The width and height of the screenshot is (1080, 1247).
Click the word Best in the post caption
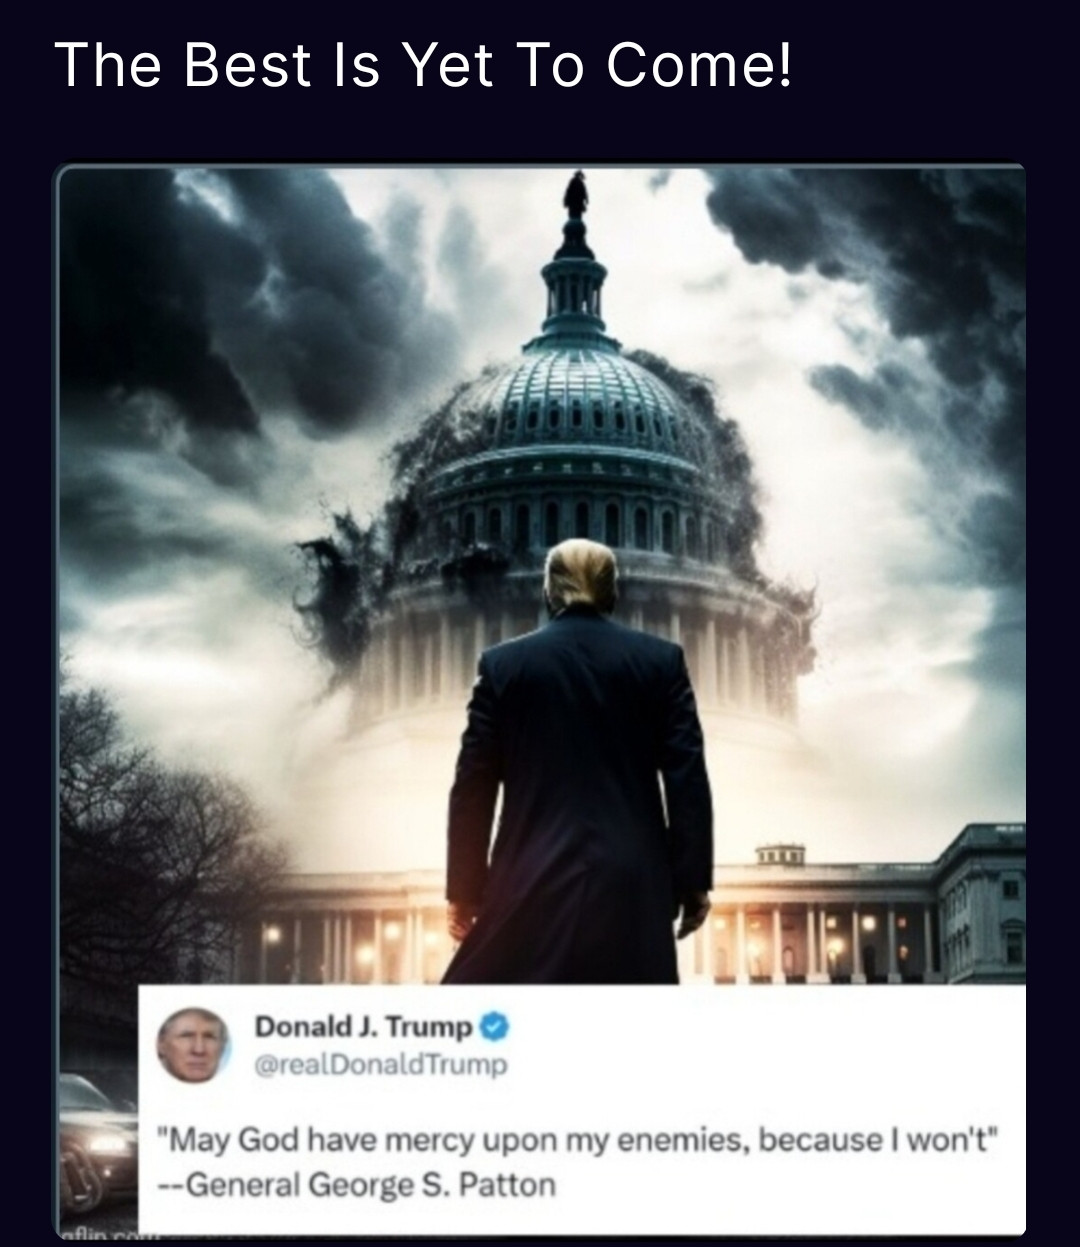coord(247,65)
